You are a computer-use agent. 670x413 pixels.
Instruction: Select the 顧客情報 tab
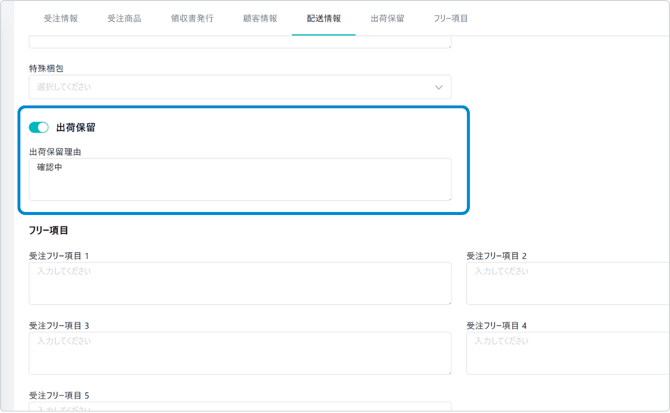(260, 19)
